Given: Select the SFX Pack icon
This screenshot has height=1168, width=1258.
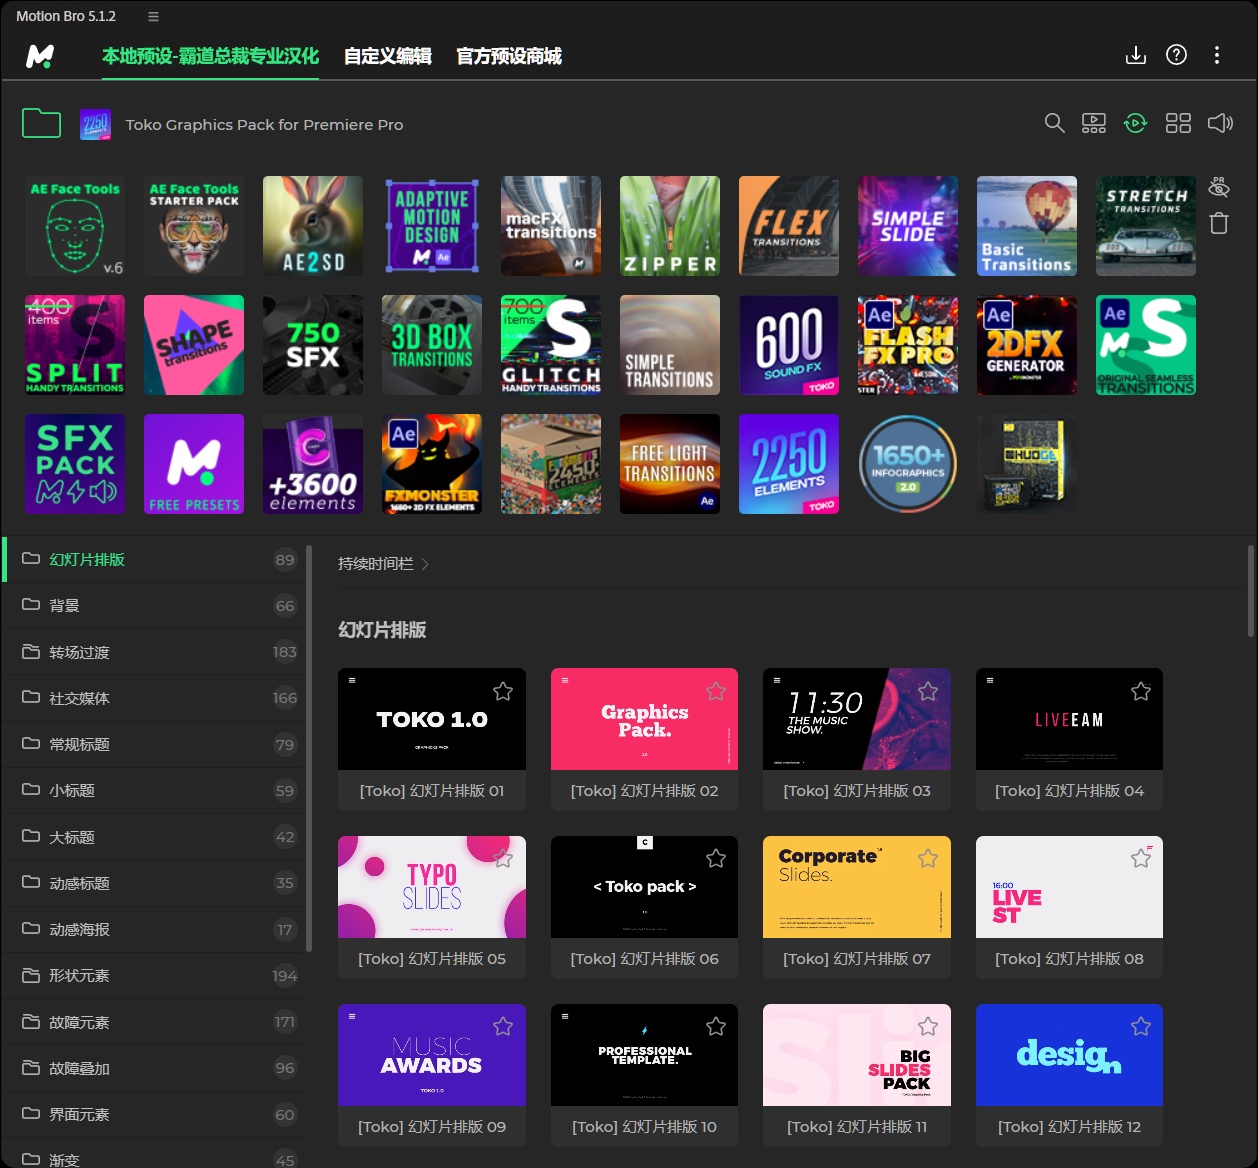Looking at the screenshot, I should coord(75,464).
